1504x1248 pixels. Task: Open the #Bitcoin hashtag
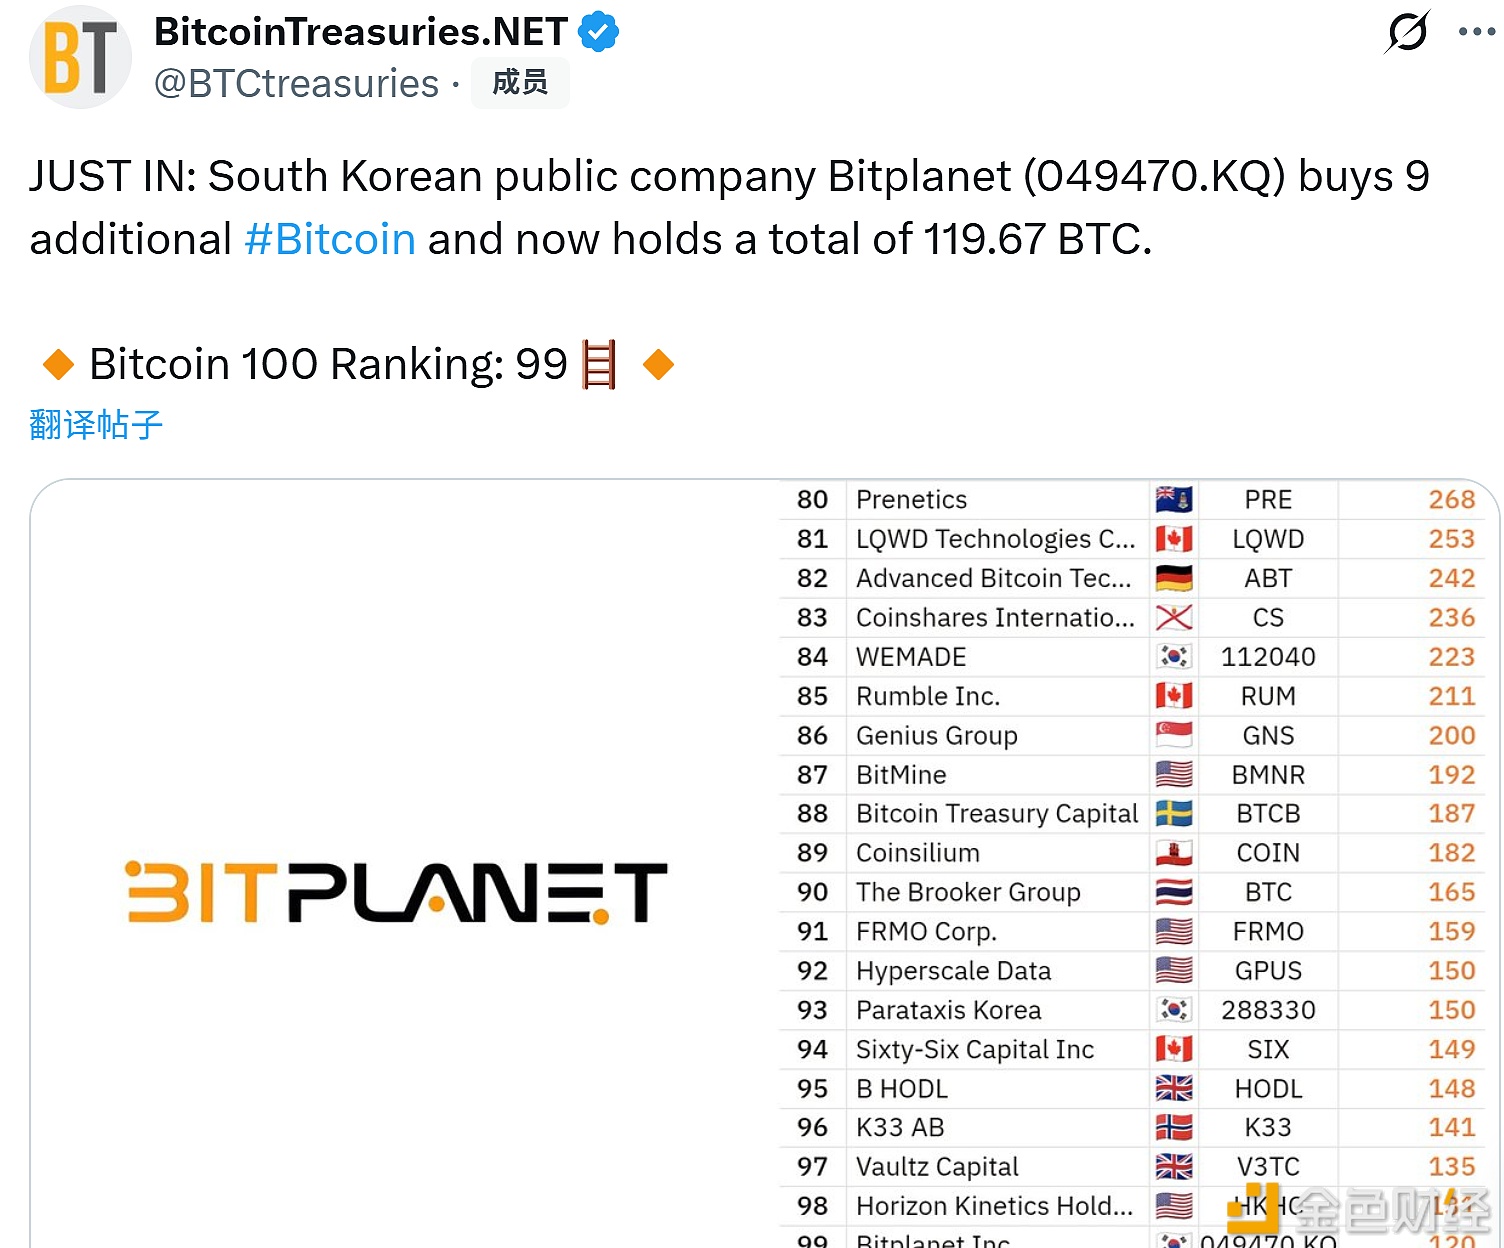330,238
